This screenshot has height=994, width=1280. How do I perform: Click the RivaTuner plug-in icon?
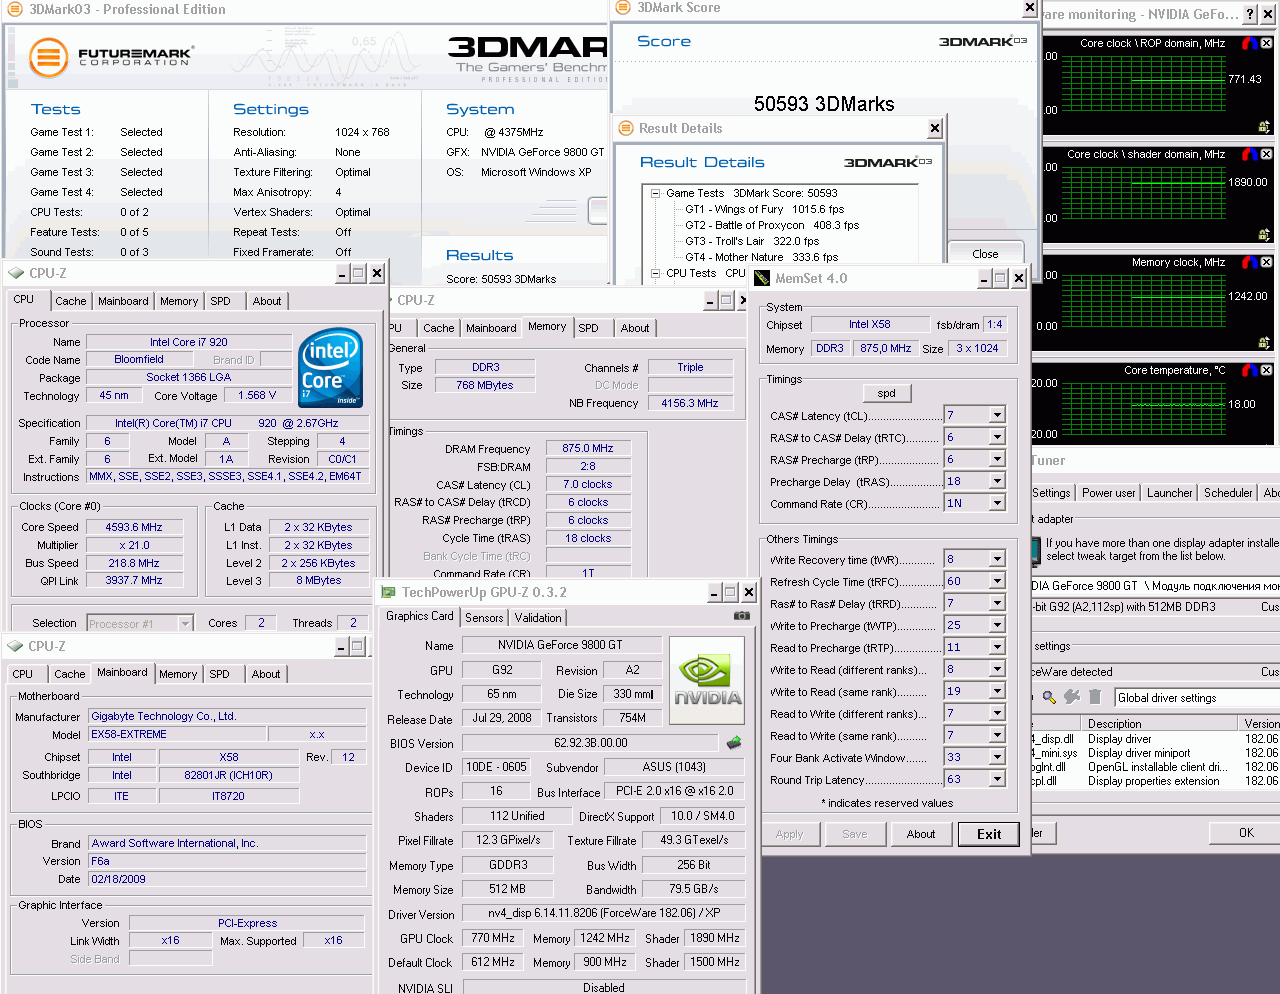(1073, 697)
